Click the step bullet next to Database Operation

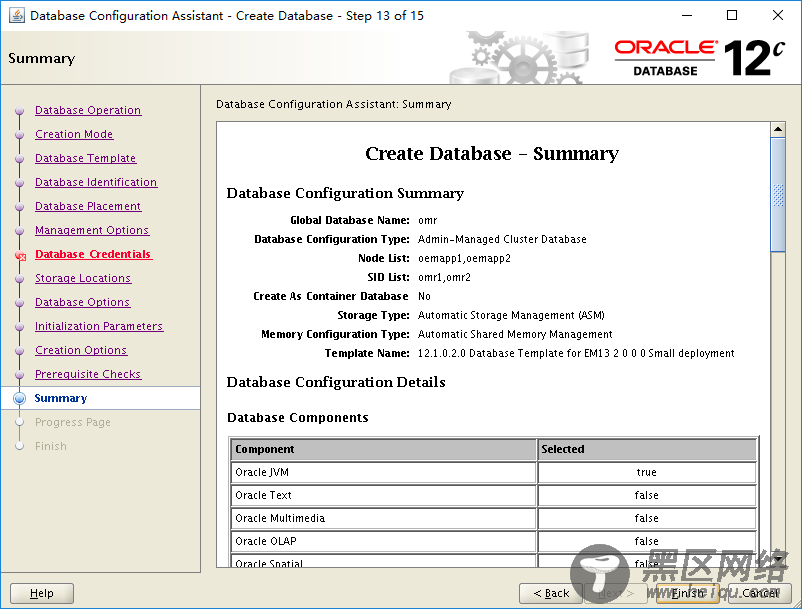(19, 110)
